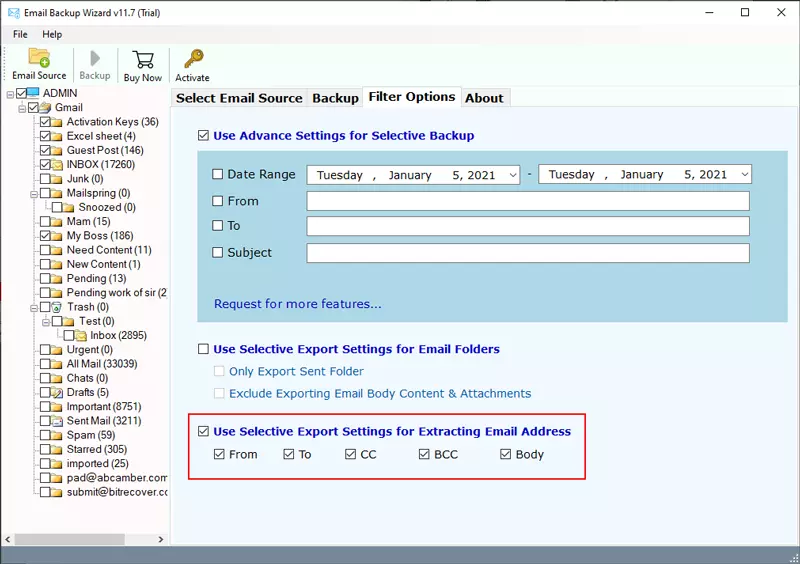This screenshot has width=800, height=564.
Task: Check the Excel sheet (4) folder checkbox
Action: tap(45, 136)
